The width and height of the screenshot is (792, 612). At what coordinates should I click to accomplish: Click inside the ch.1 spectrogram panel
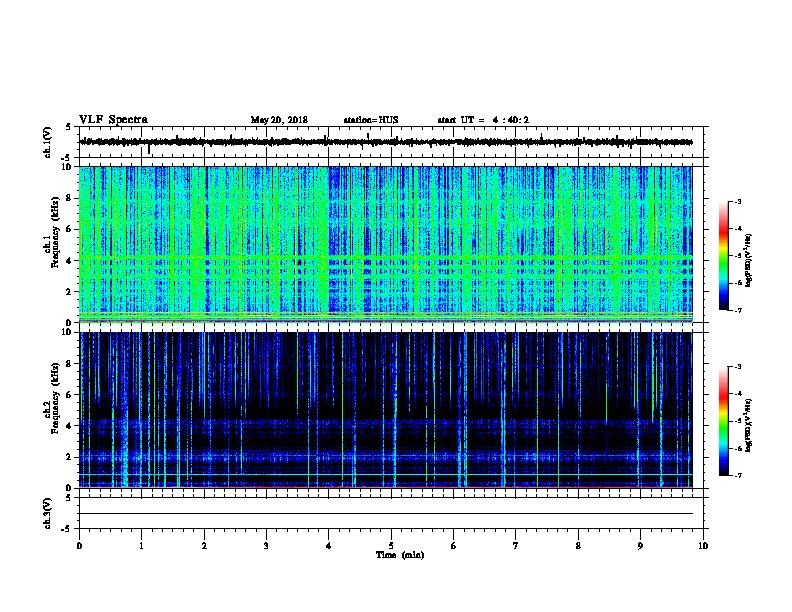click(385, 244)
